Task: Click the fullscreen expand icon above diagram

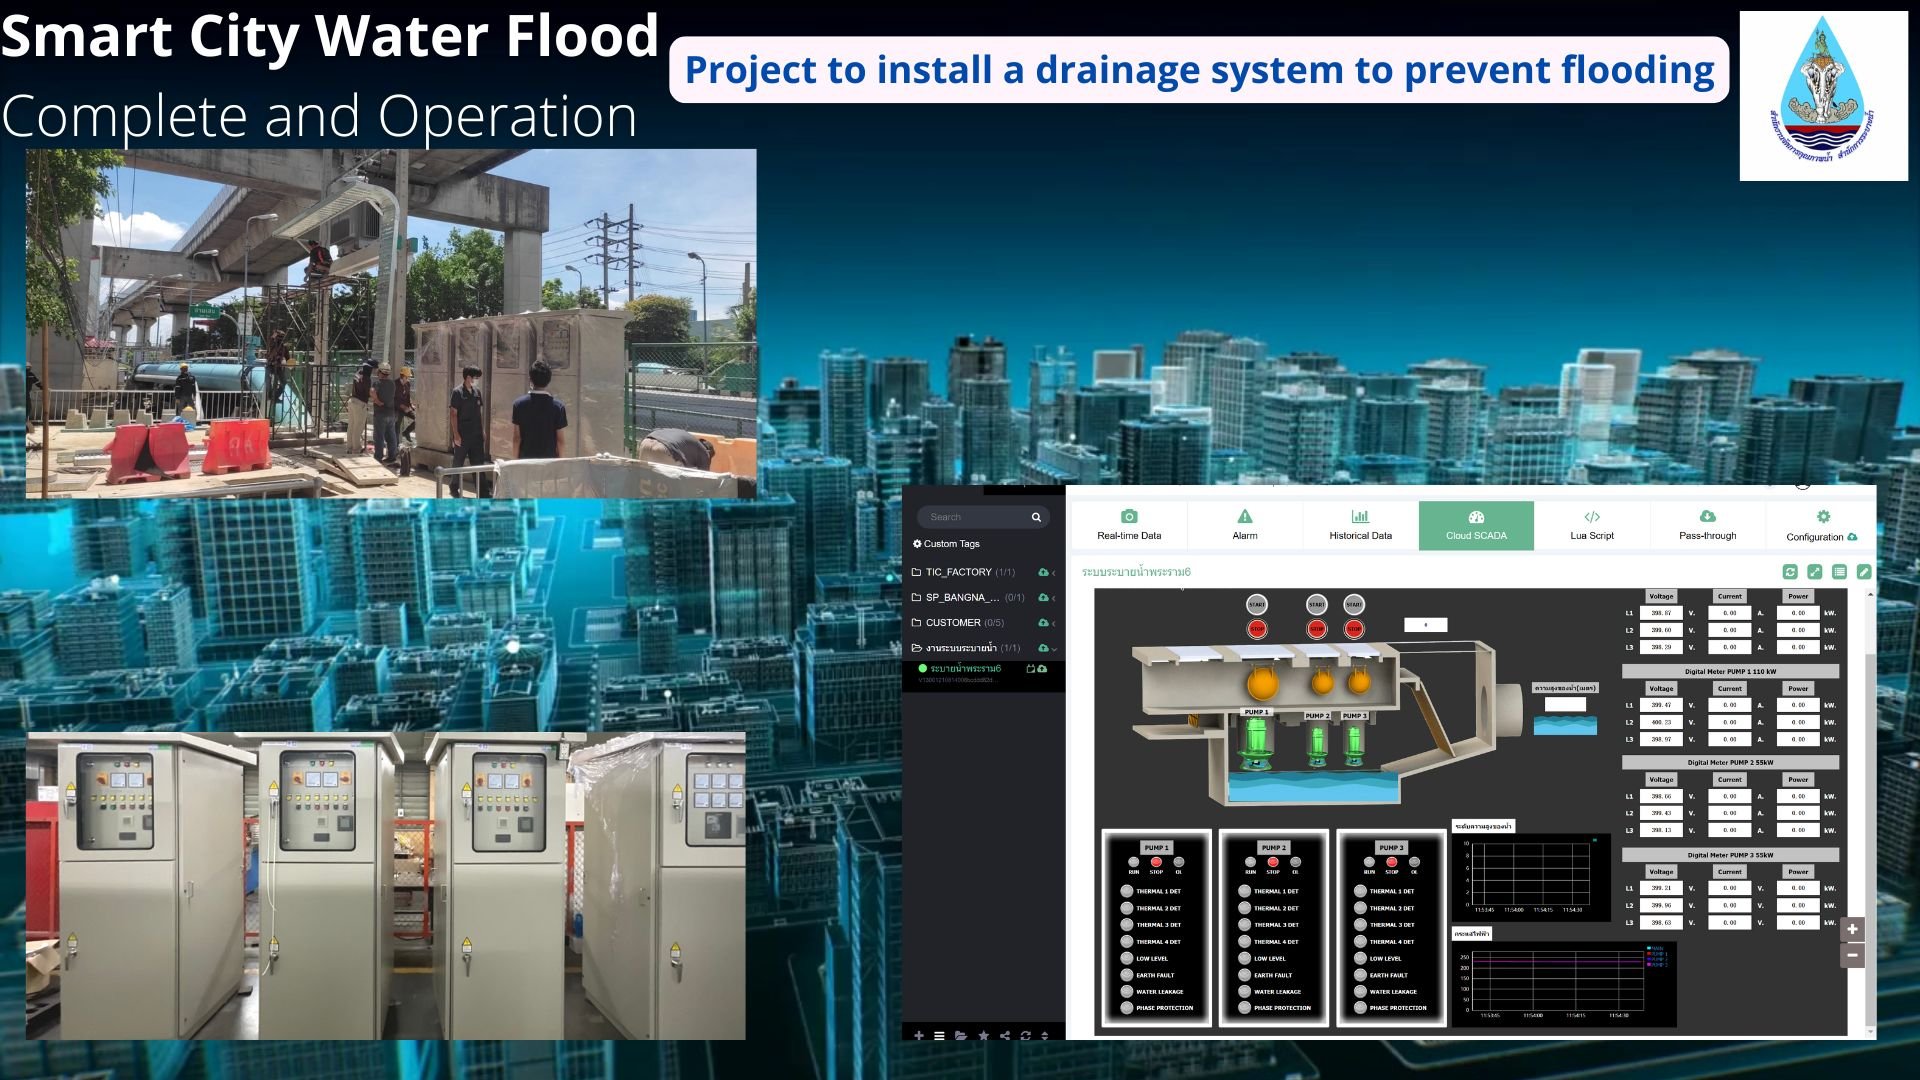Action: pyautogui.click(x=1814, y=572)
